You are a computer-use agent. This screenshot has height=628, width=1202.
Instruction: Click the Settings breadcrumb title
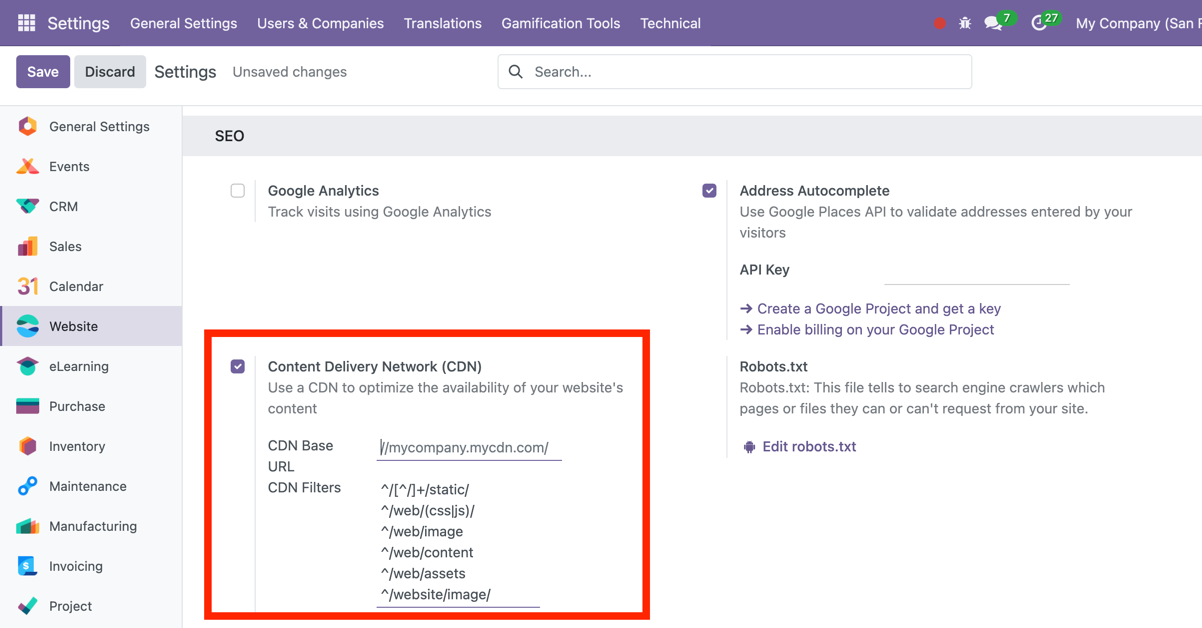(185, 72)
